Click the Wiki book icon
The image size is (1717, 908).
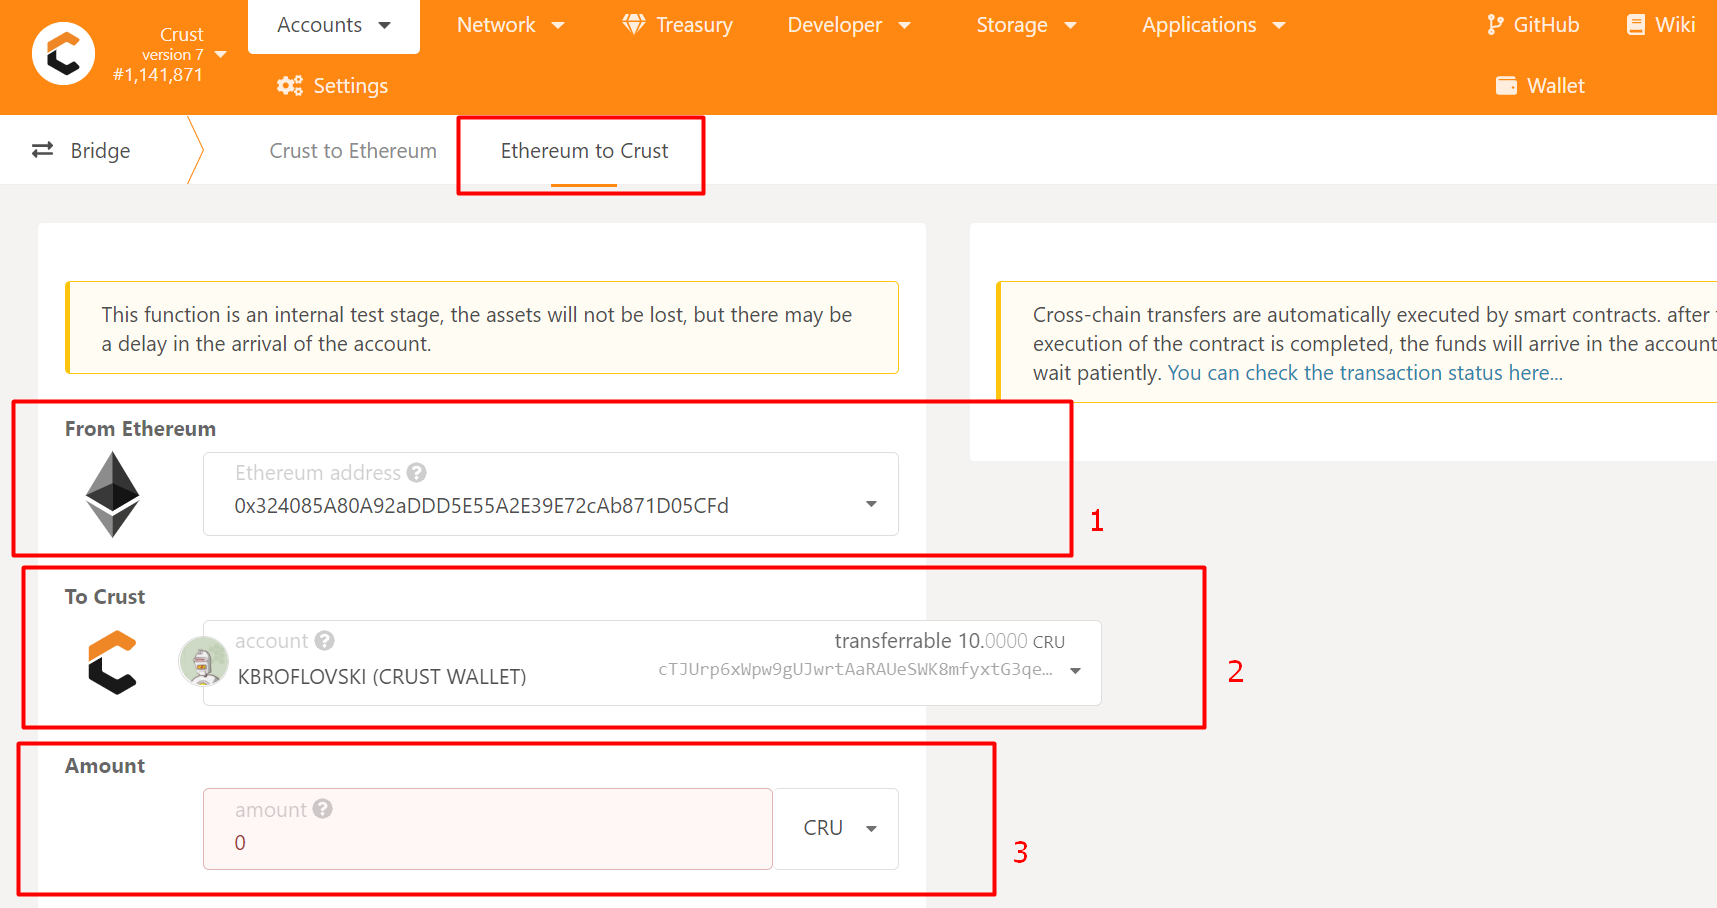pos(1636,25)
